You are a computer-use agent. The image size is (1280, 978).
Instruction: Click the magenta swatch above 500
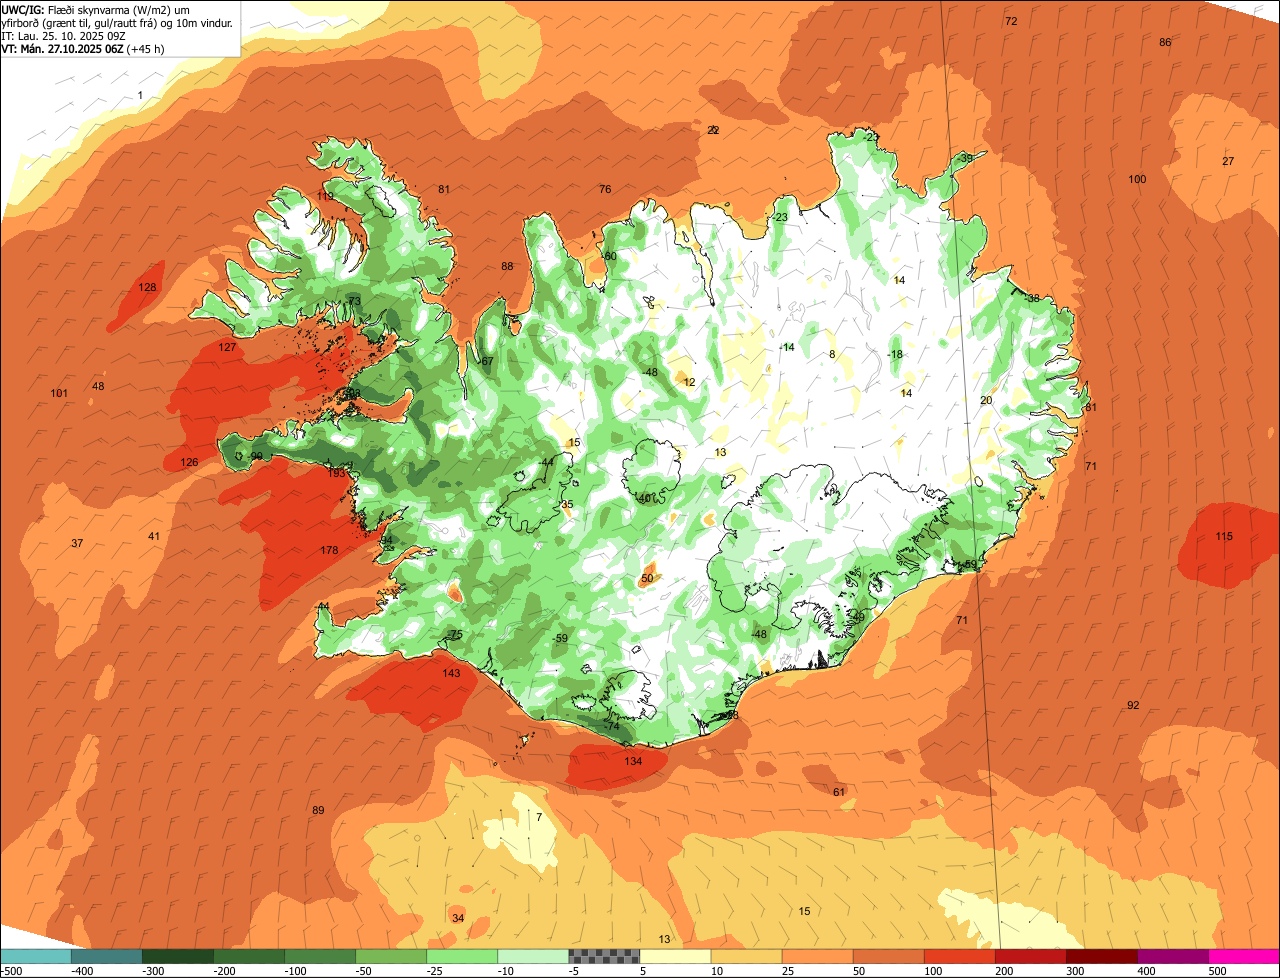[1244, 956]
